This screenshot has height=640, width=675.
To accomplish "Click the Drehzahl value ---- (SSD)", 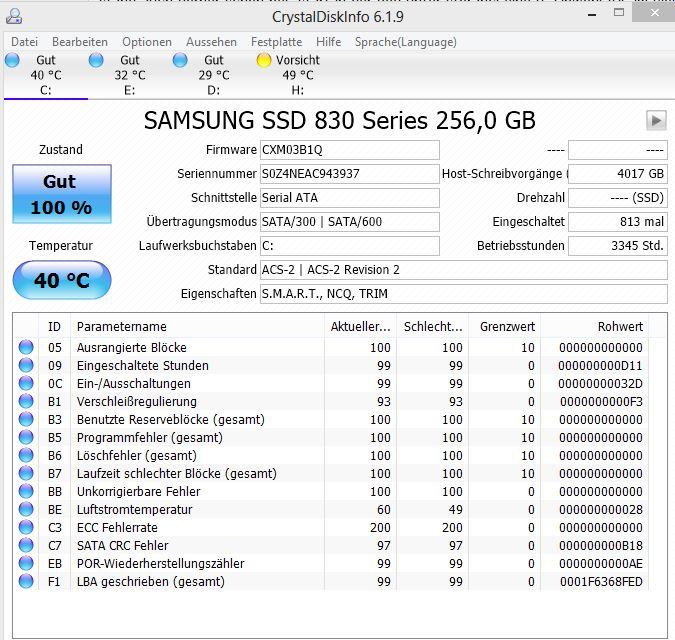I will [x=618, y=198].
